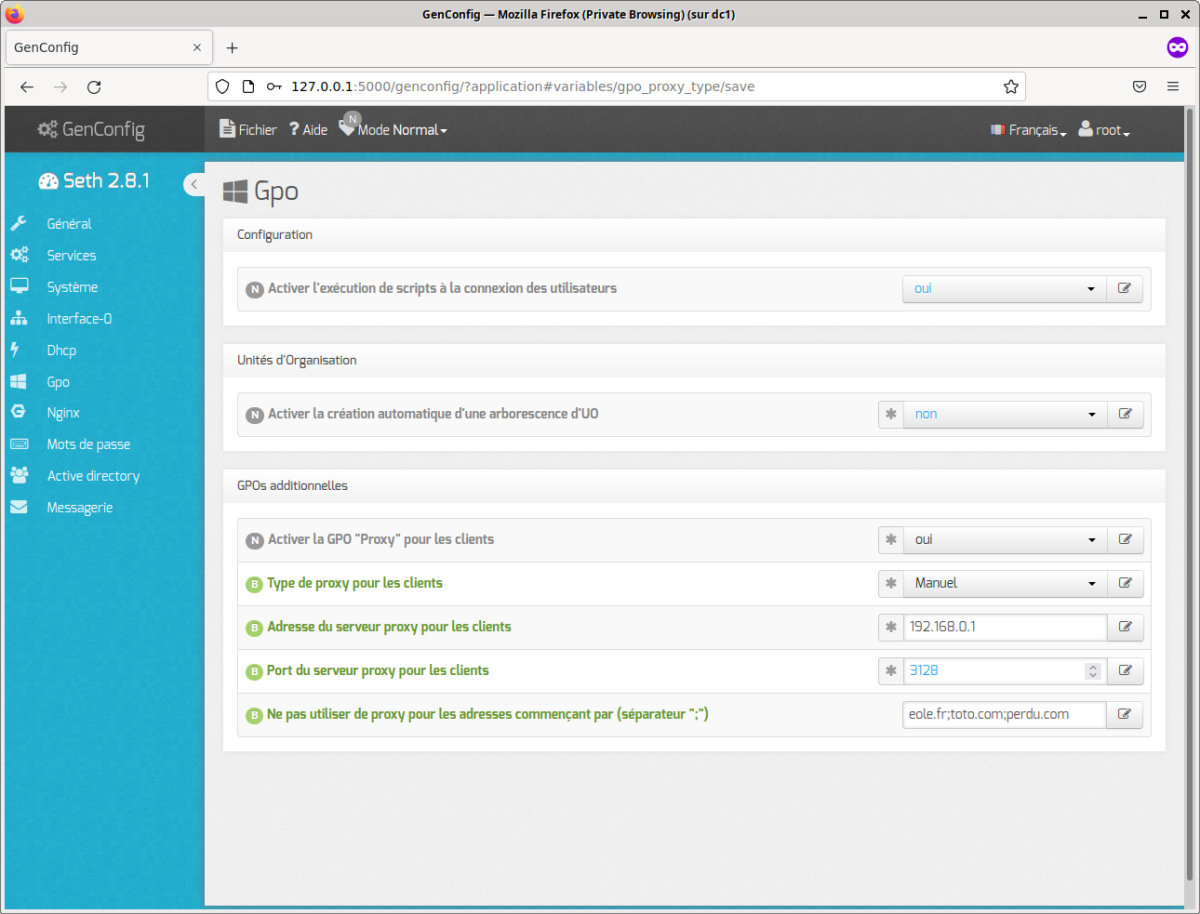Click the proxy address field 192.168.0.1
This screenshot has width=1200, height=914.
1004,627
